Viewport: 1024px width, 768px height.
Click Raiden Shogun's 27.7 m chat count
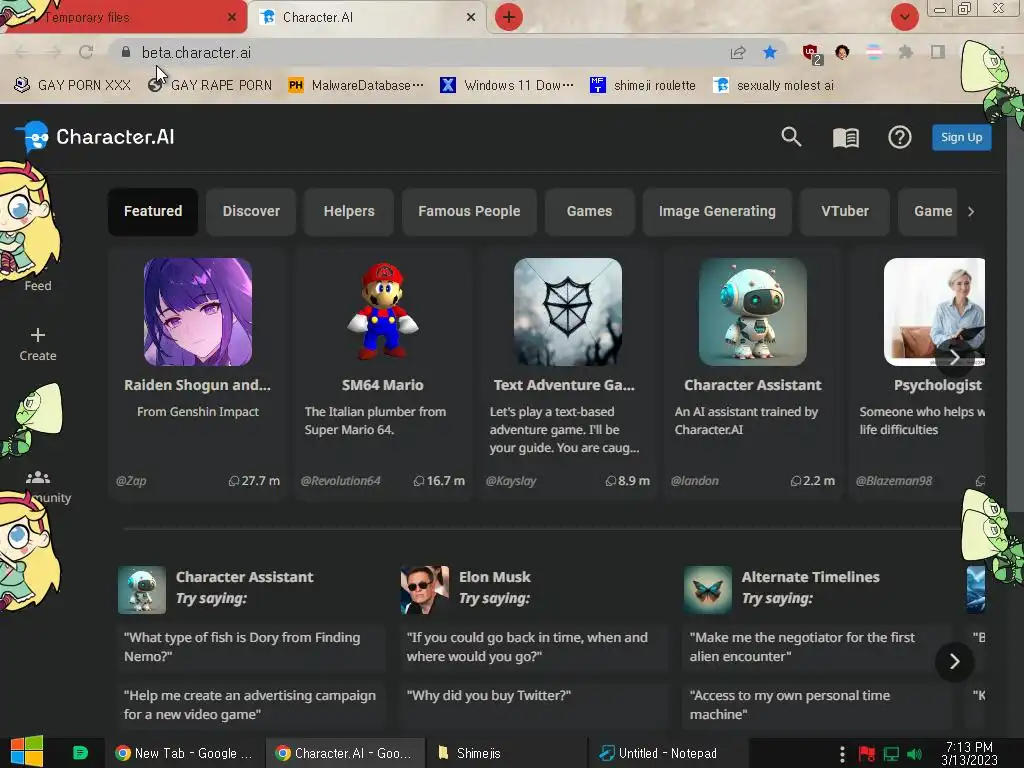coord(254,481)
